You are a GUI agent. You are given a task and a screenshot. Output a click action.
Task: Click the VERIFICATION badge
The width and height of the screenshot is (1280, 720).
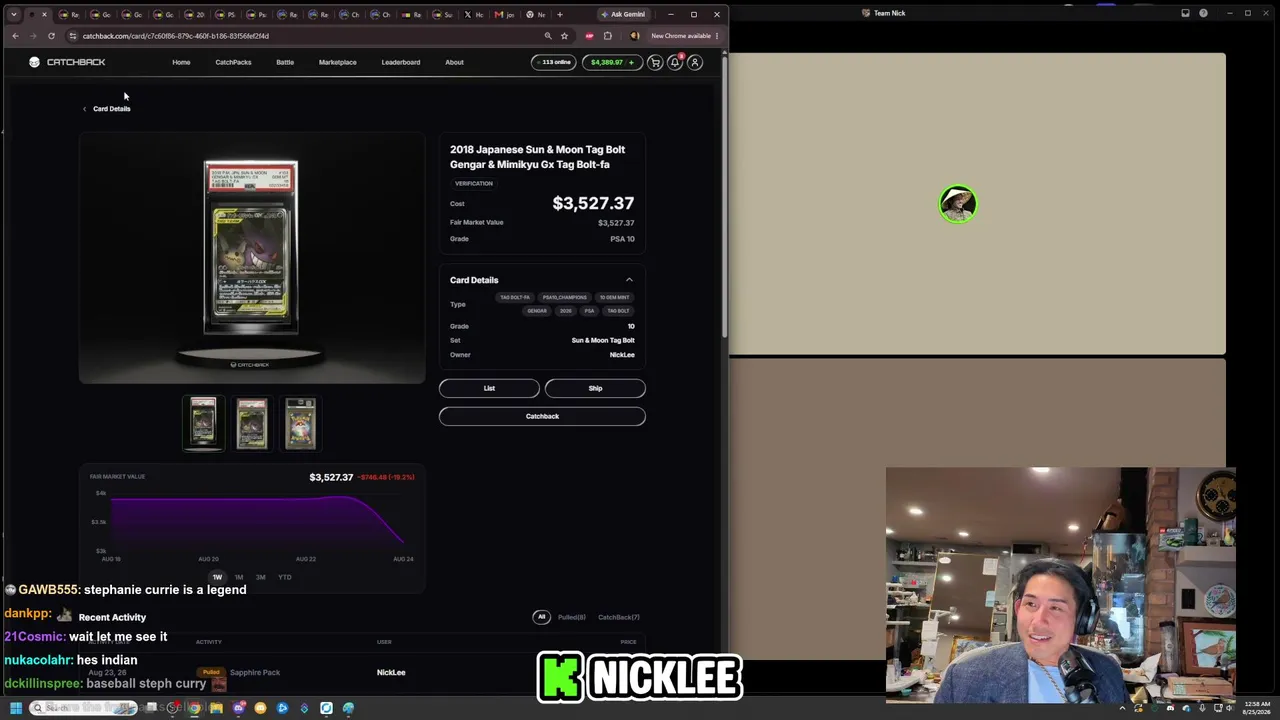click(x=474, y=184)
